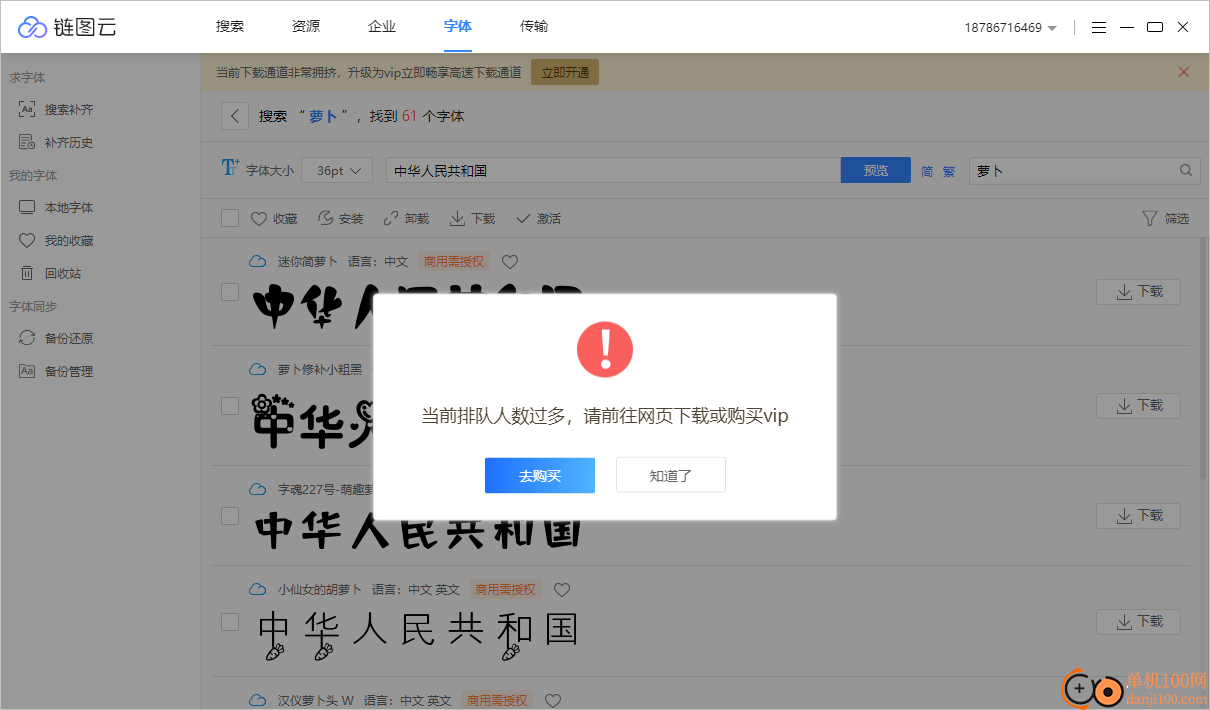
Task: Click the 卸载 uninstall toolbar icon
Action: click(405, 218)
